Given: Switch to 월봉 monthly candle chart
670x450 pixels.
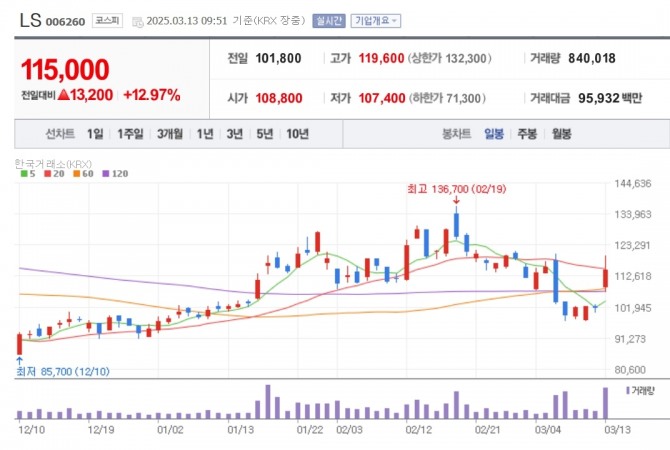Looking at the screenshot, I should [x=561, y=134].
